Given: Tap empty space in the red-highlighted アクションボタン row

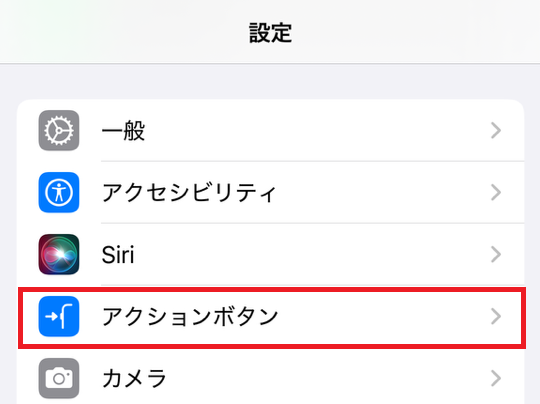Looking at the screenshot, I should [379, 317].
